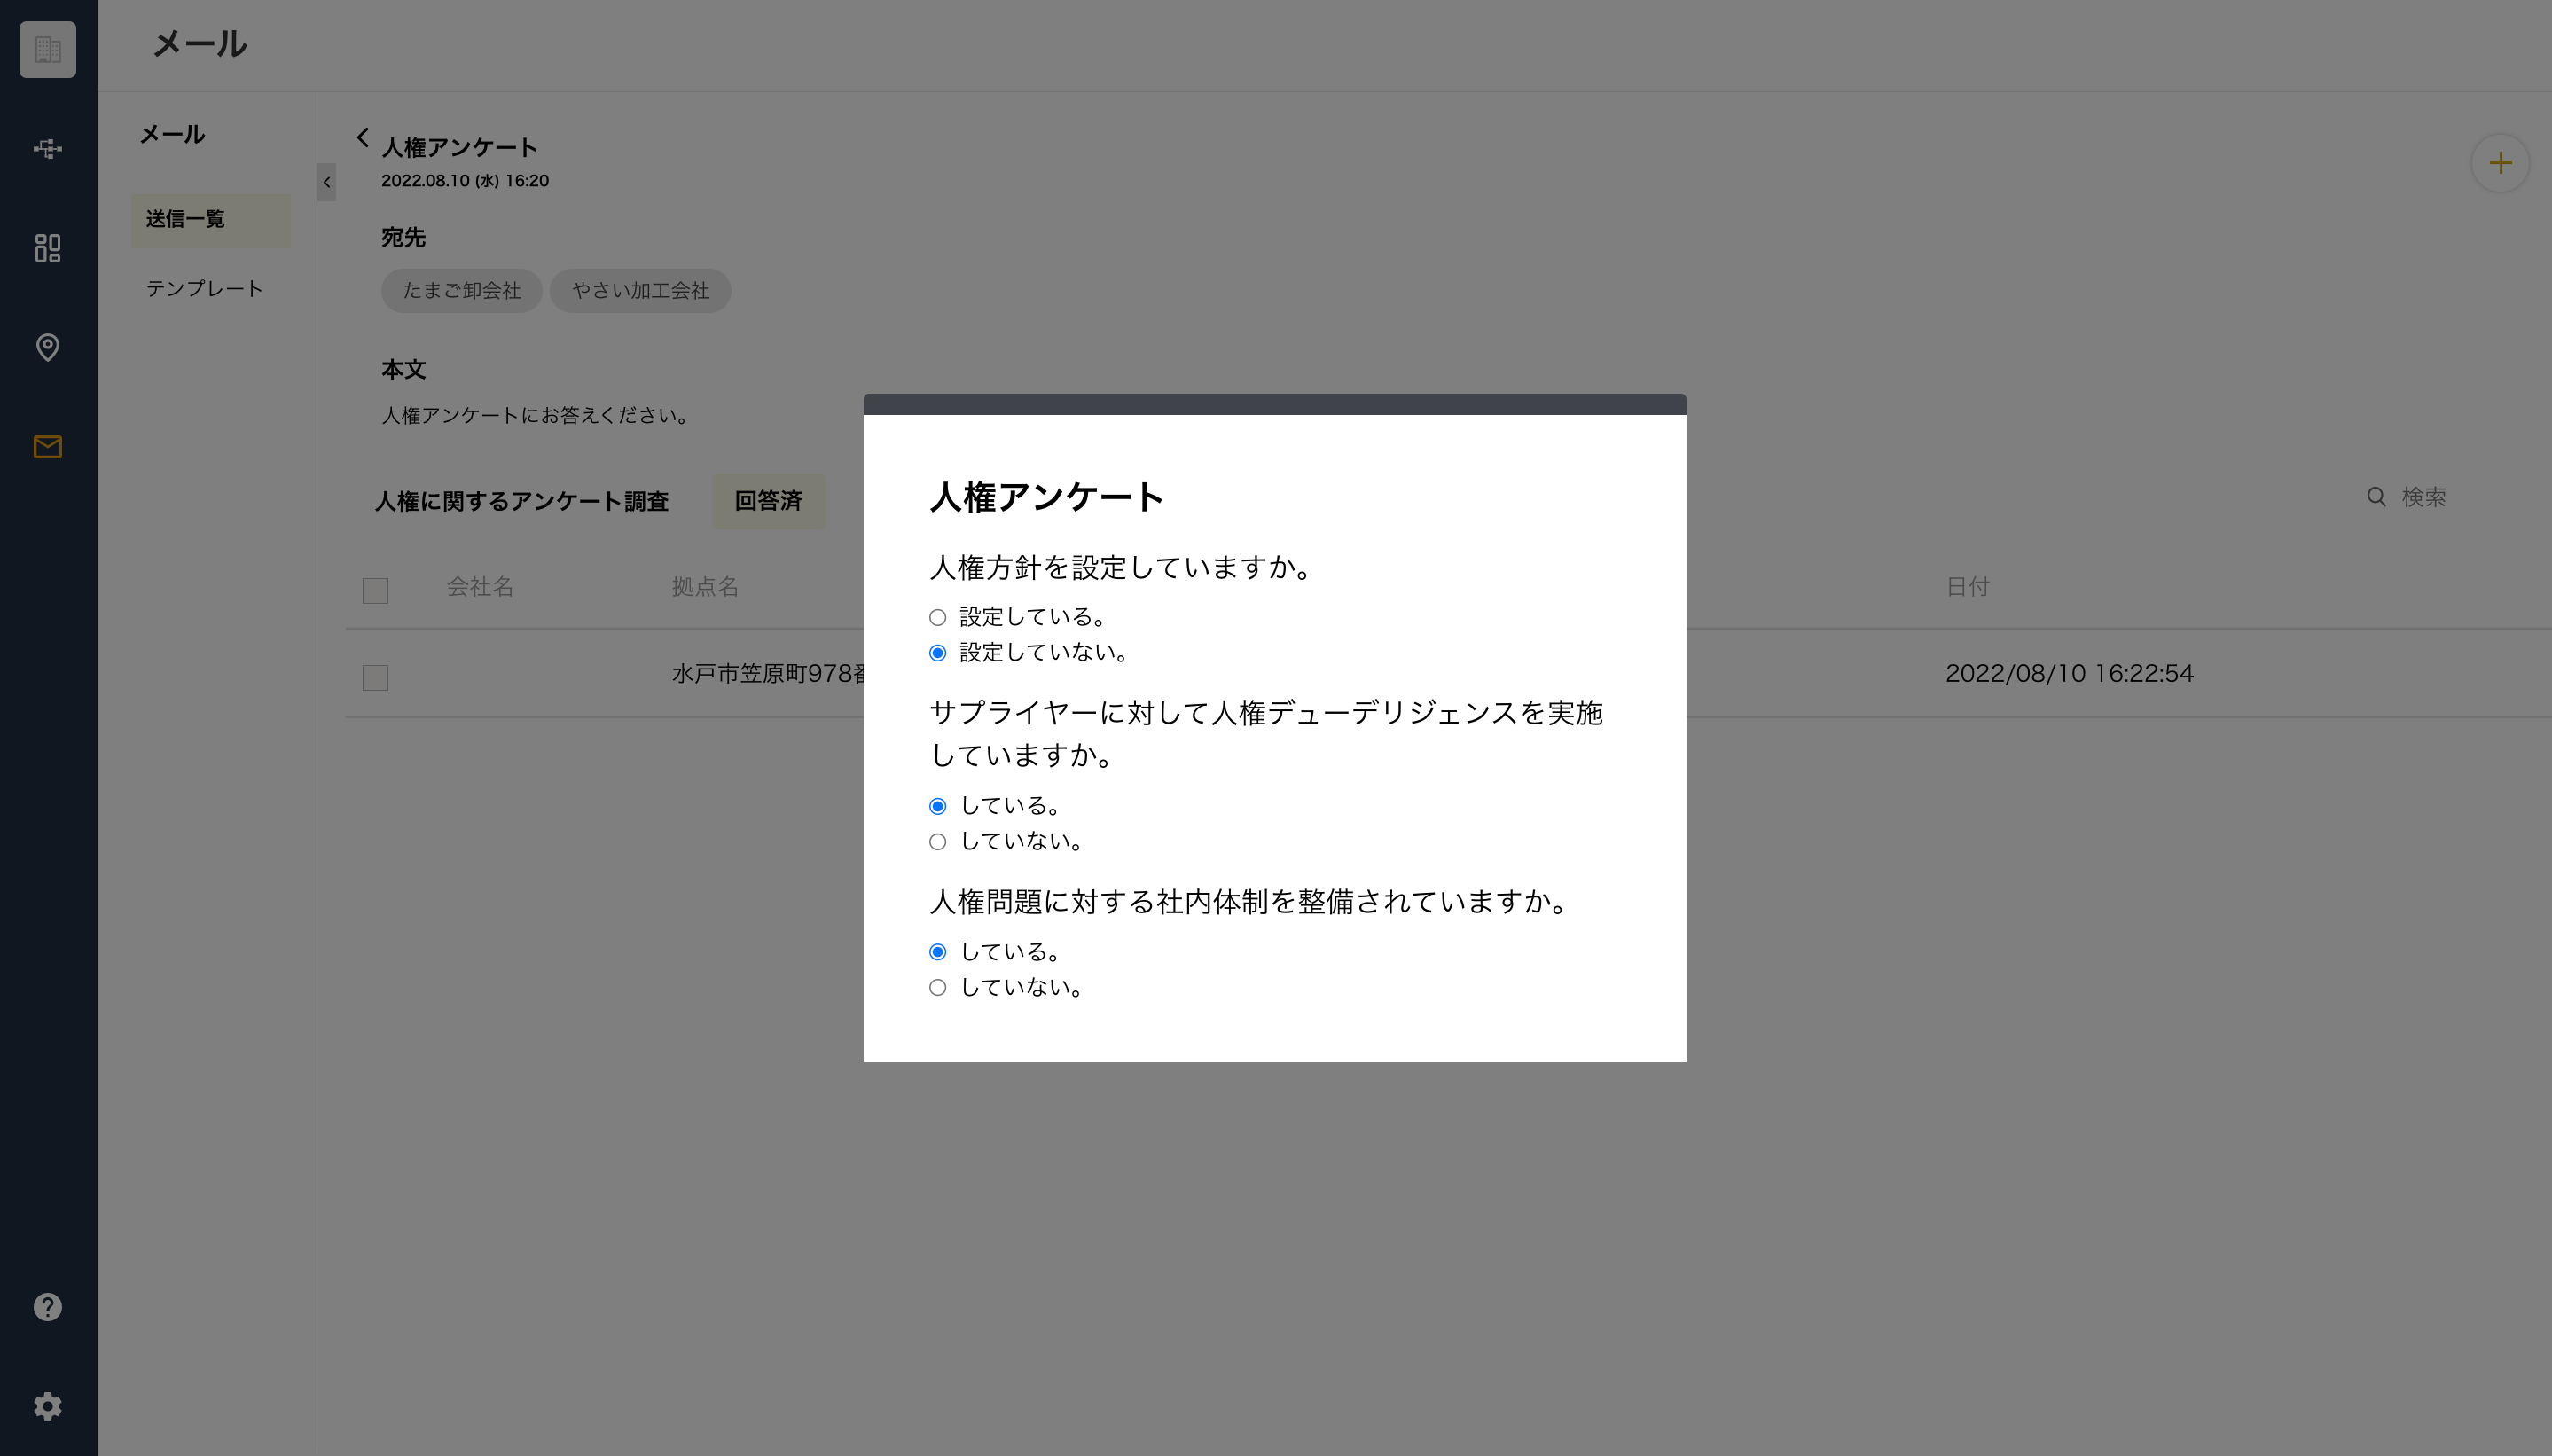Screen dimensions: 2552x1456
Task: Select 設定していない radio option
Action: (937, 653)
